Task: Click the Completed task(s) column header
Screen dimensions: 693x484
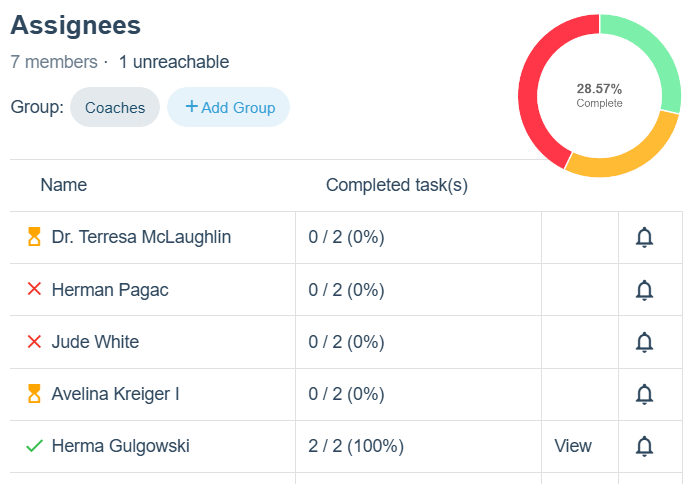Action: point(397,185)
